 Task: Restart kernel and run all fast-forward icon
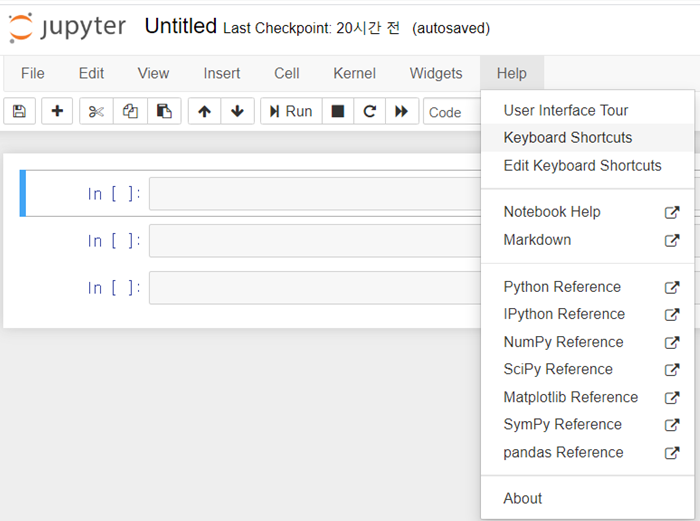coord(402,111)
